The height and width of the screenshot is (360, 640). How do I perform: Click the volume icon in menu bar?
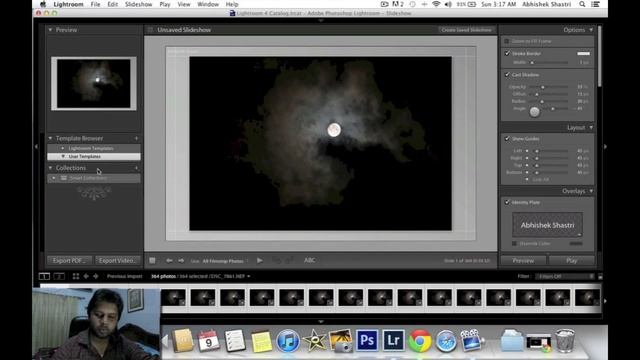pos(448,4)
